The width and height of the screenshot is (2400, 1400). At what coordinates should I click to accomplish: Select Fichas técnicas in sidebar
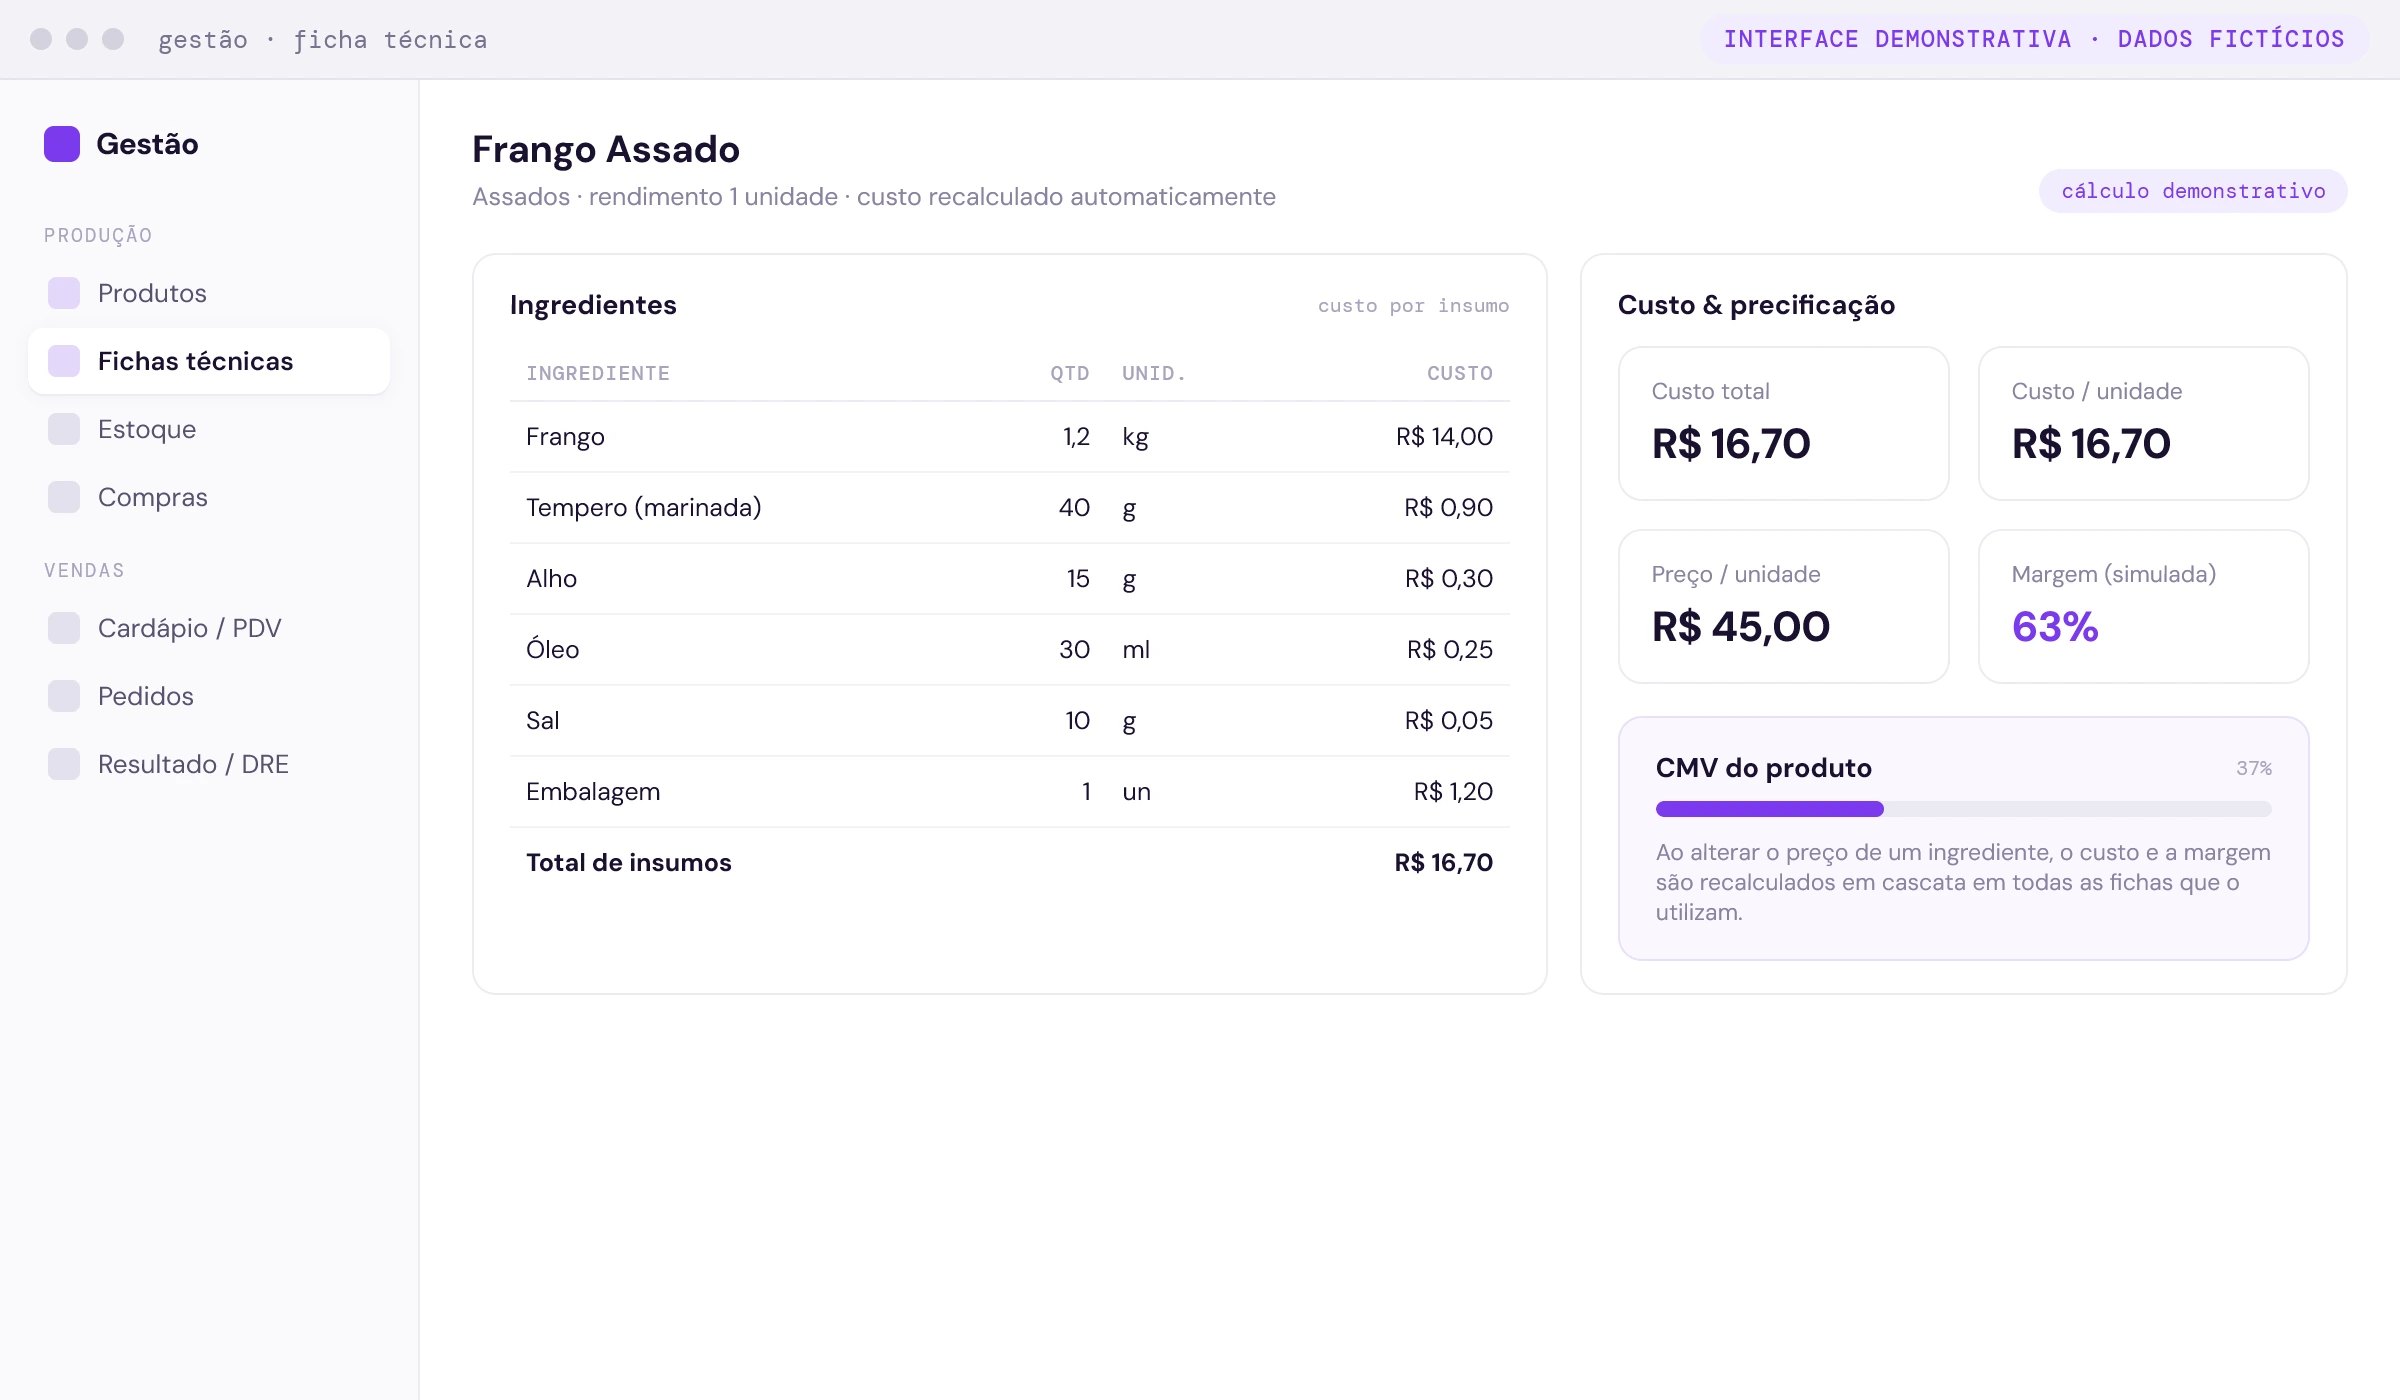click(x=209, y=361)
